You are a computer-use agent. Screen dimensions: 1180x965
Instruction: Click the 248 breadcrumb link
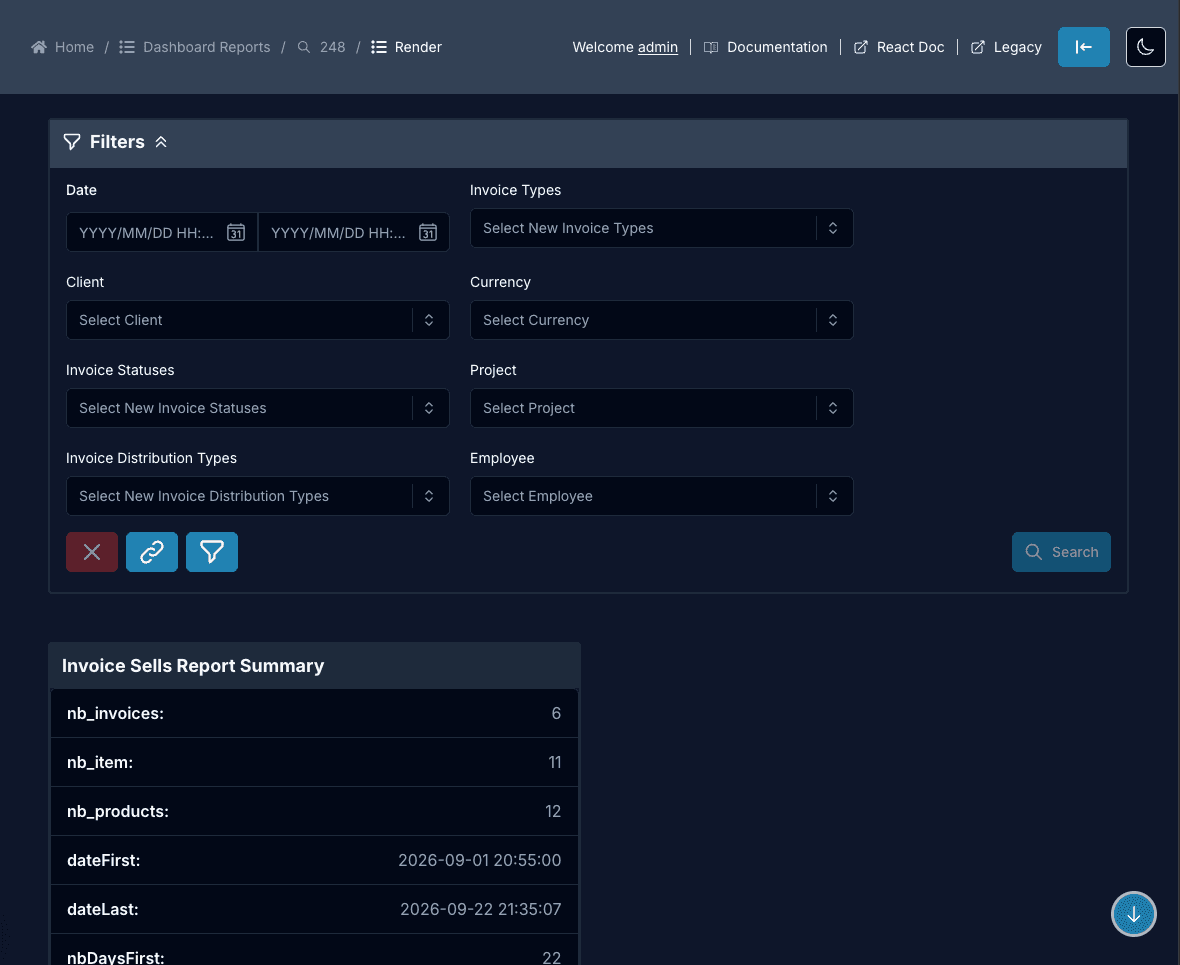332,47
